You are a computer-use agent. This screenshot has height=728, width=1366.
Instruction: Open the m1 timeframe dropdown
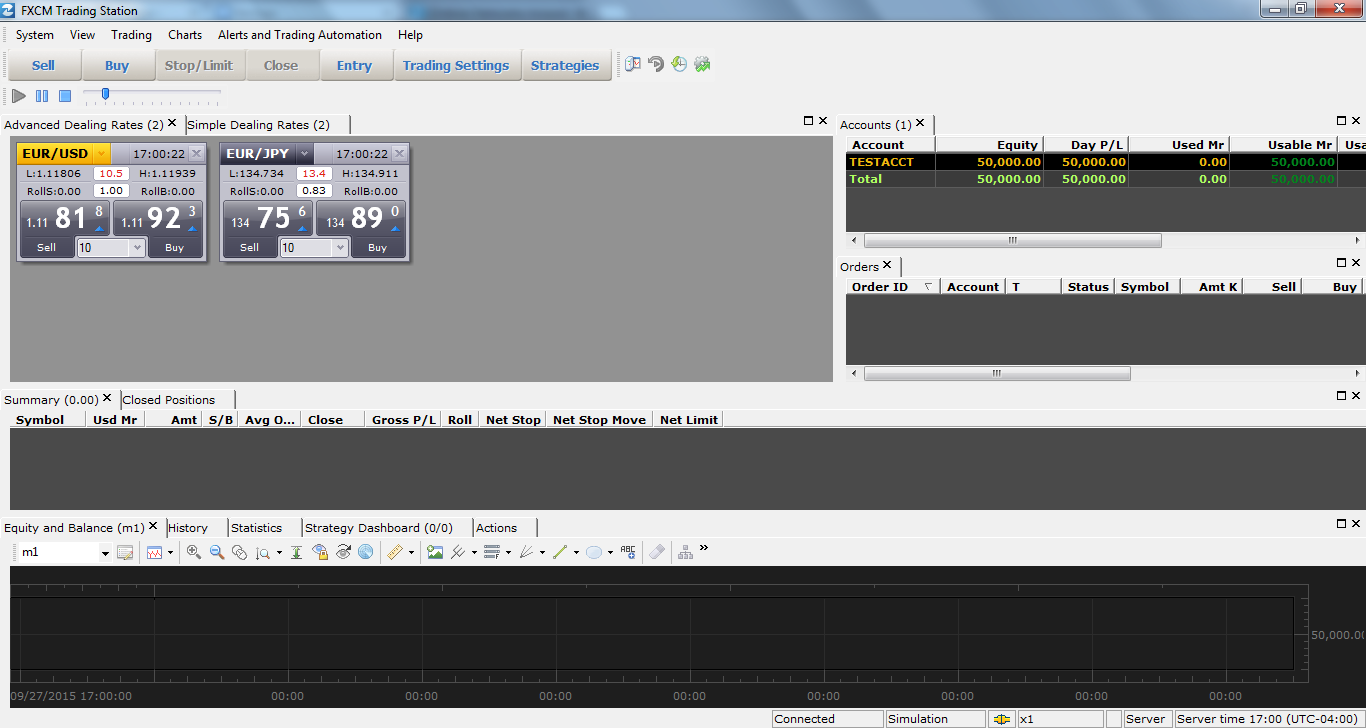[x=105, y=553]
